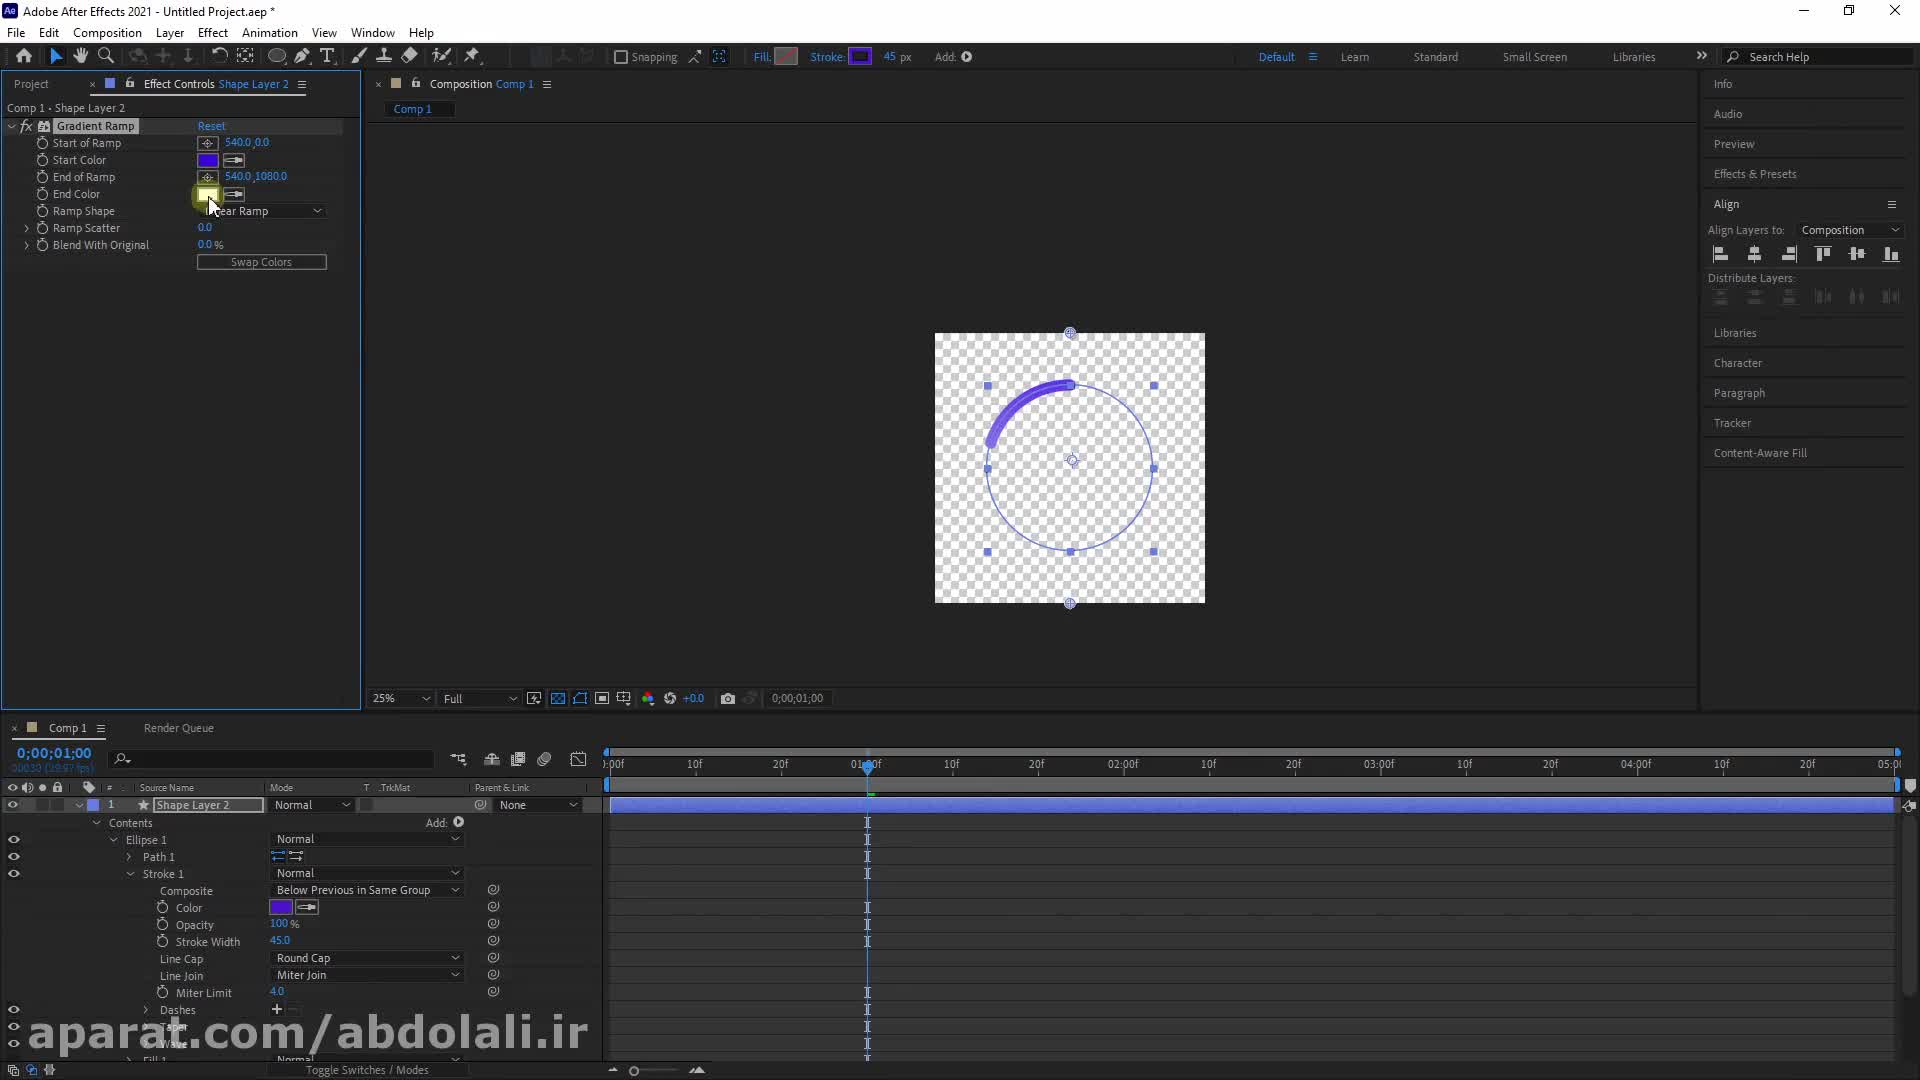1920x1080 pixels.
Task: Switch to the Render Queue tab
Action: [178, 728]
